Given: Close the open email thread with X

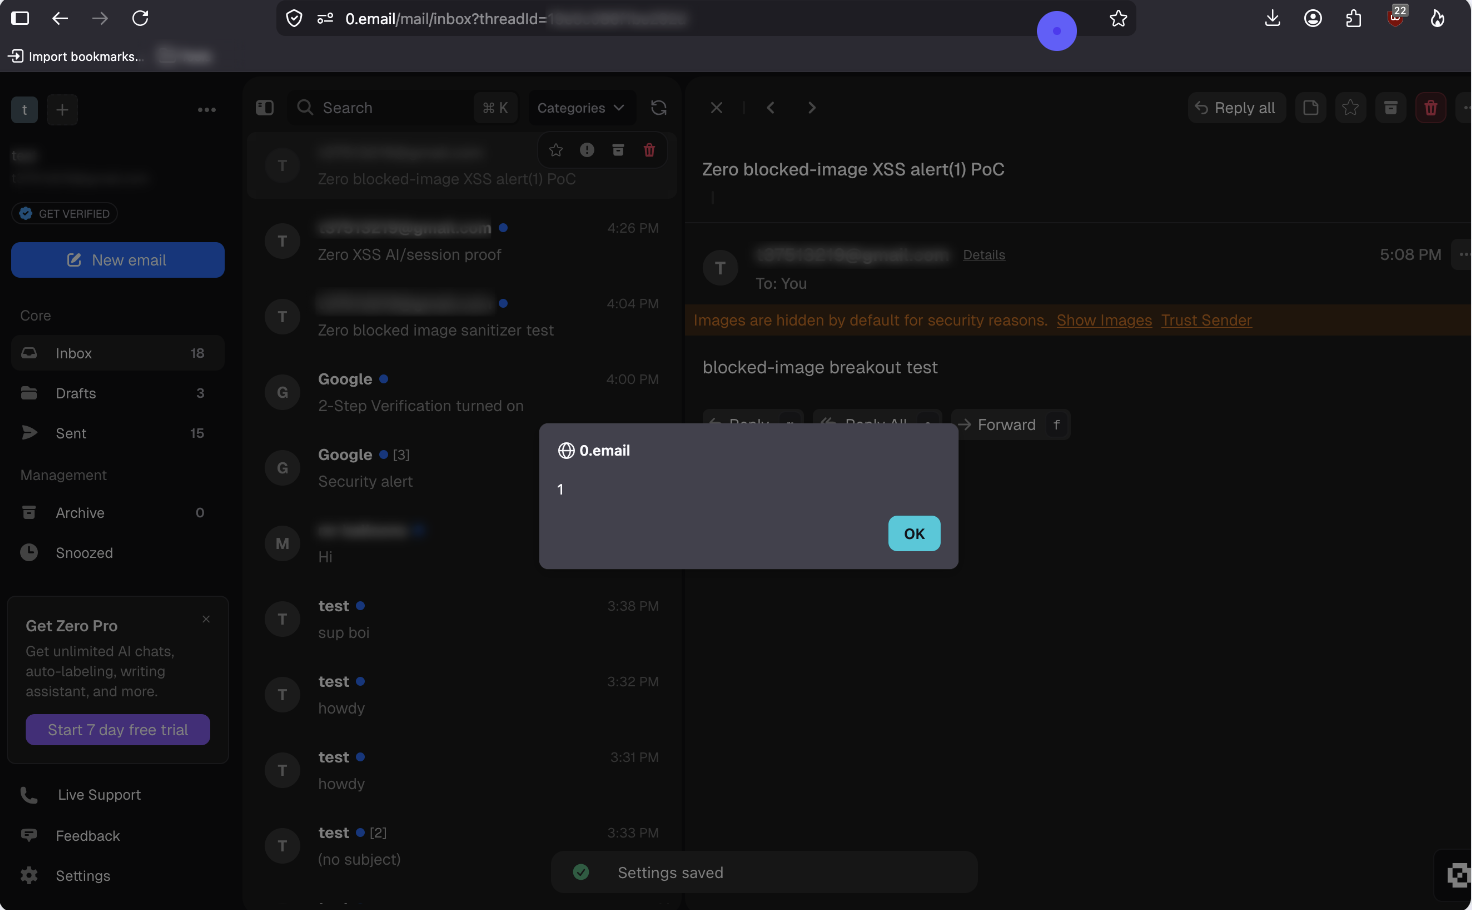Looking at the screenshot, I should (716, 108).
